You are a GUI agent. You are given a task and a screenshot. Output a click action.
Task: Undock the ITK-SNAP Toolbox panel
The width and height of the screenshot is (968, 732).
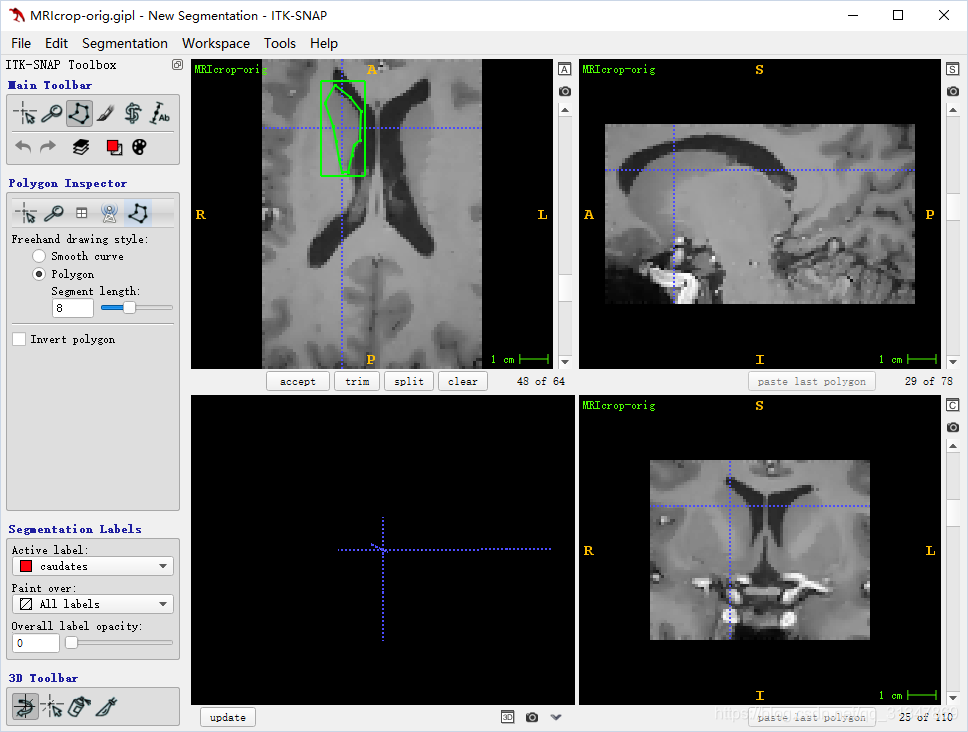[177, 65]
